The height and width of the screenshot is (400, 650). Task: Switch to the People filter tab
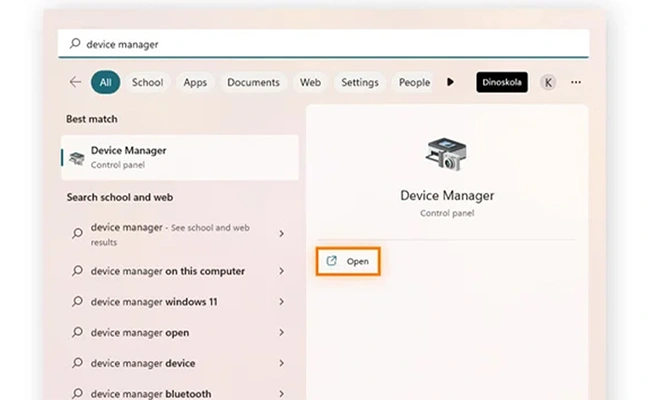[x=414, y=82]
